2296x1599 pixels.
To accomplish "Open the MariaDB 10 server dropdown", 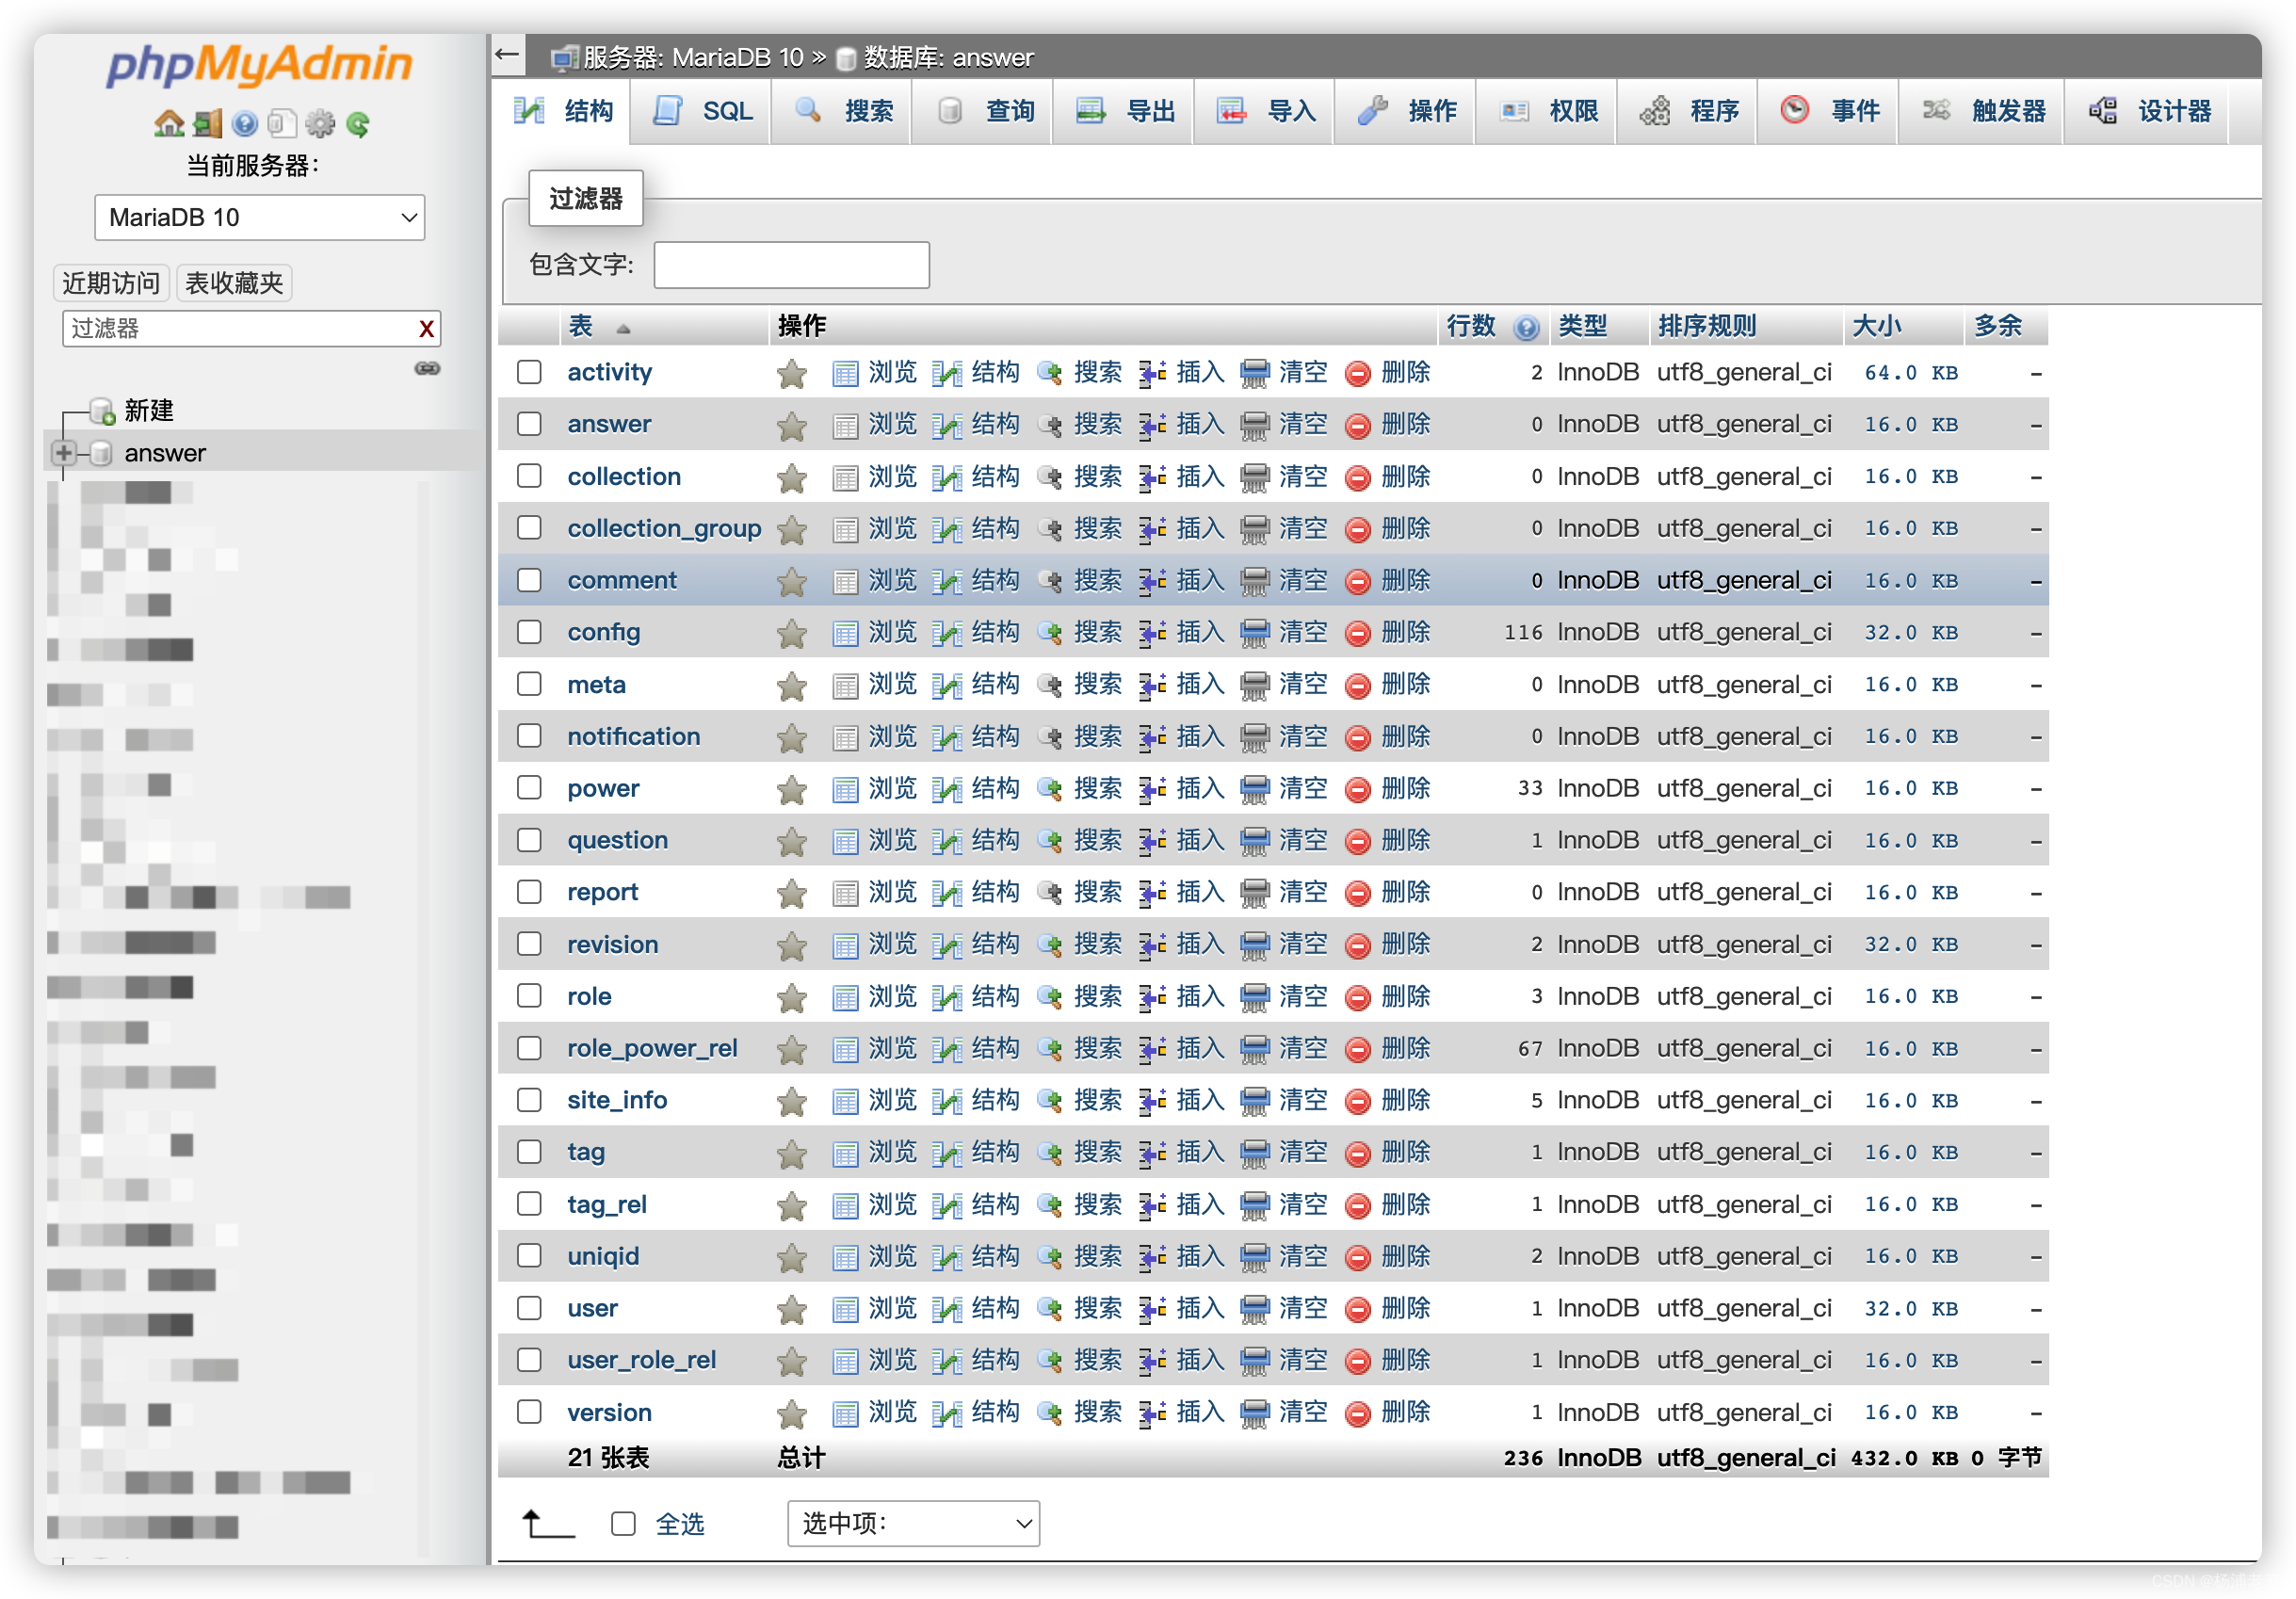I will (260, 217).
